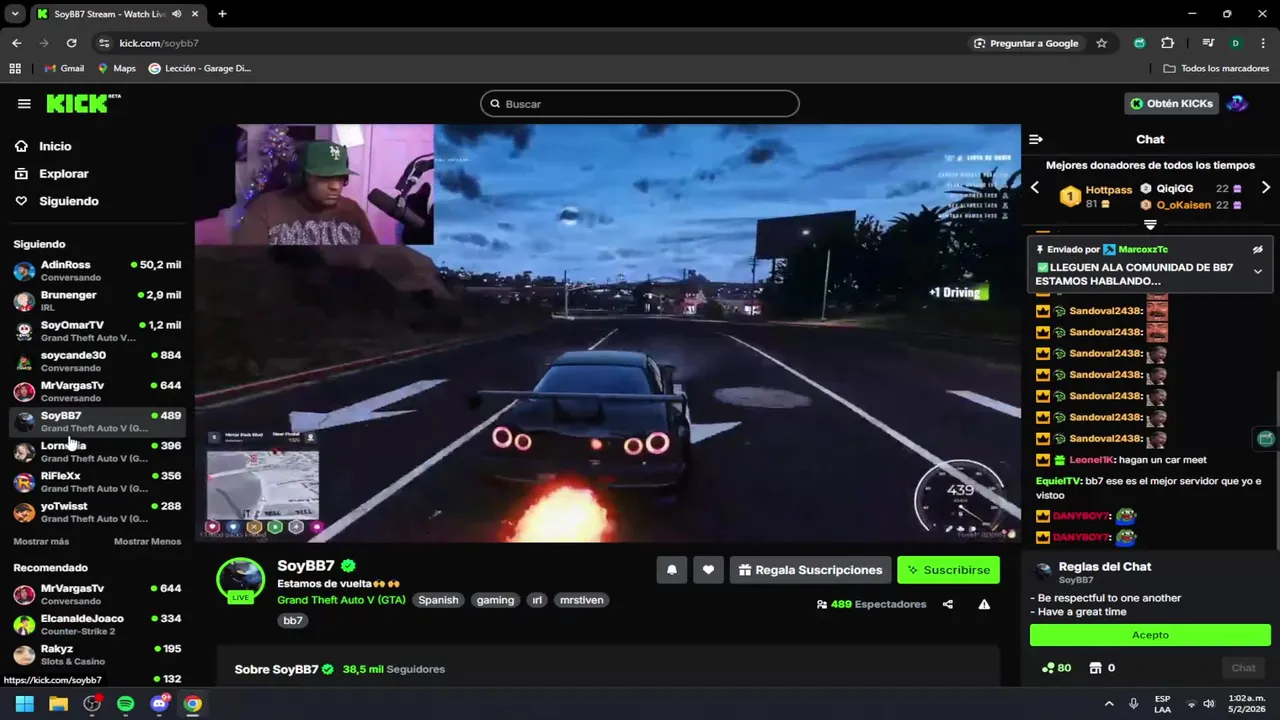Share the stream with the share icon
The width and height of the screenshot is (1280, 720).
coord(948,604)
